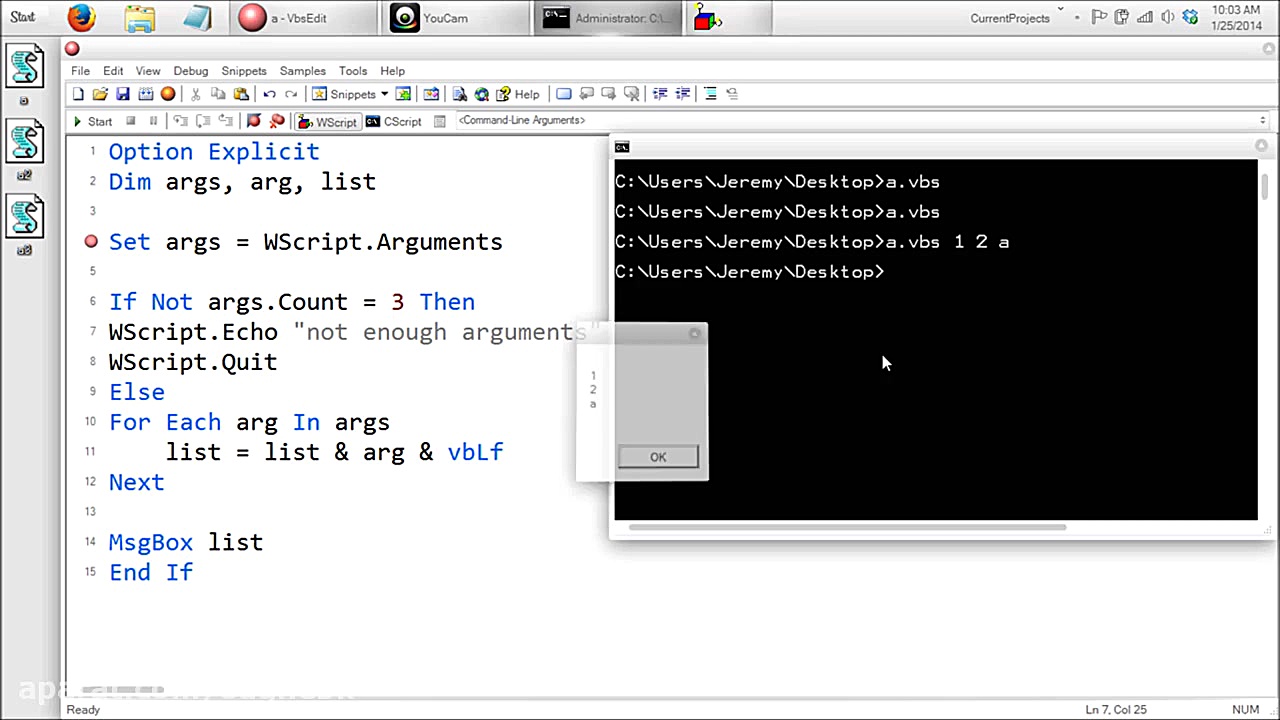Viewport: 1280px width, 720px height.
Task: Click the Decrease indent icon
Action: point(683,94)
